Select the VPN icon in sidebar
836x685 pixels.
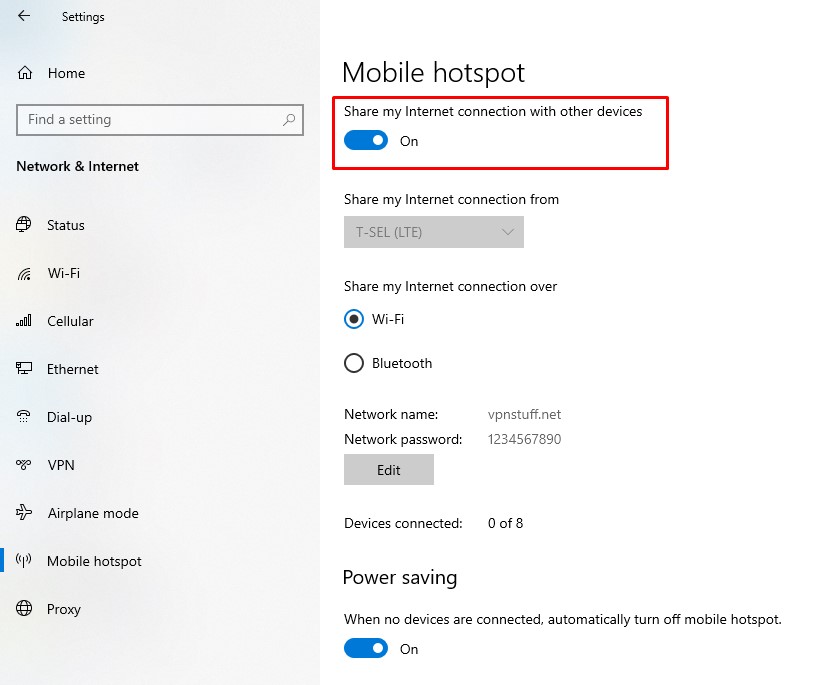tap(23, 464)
